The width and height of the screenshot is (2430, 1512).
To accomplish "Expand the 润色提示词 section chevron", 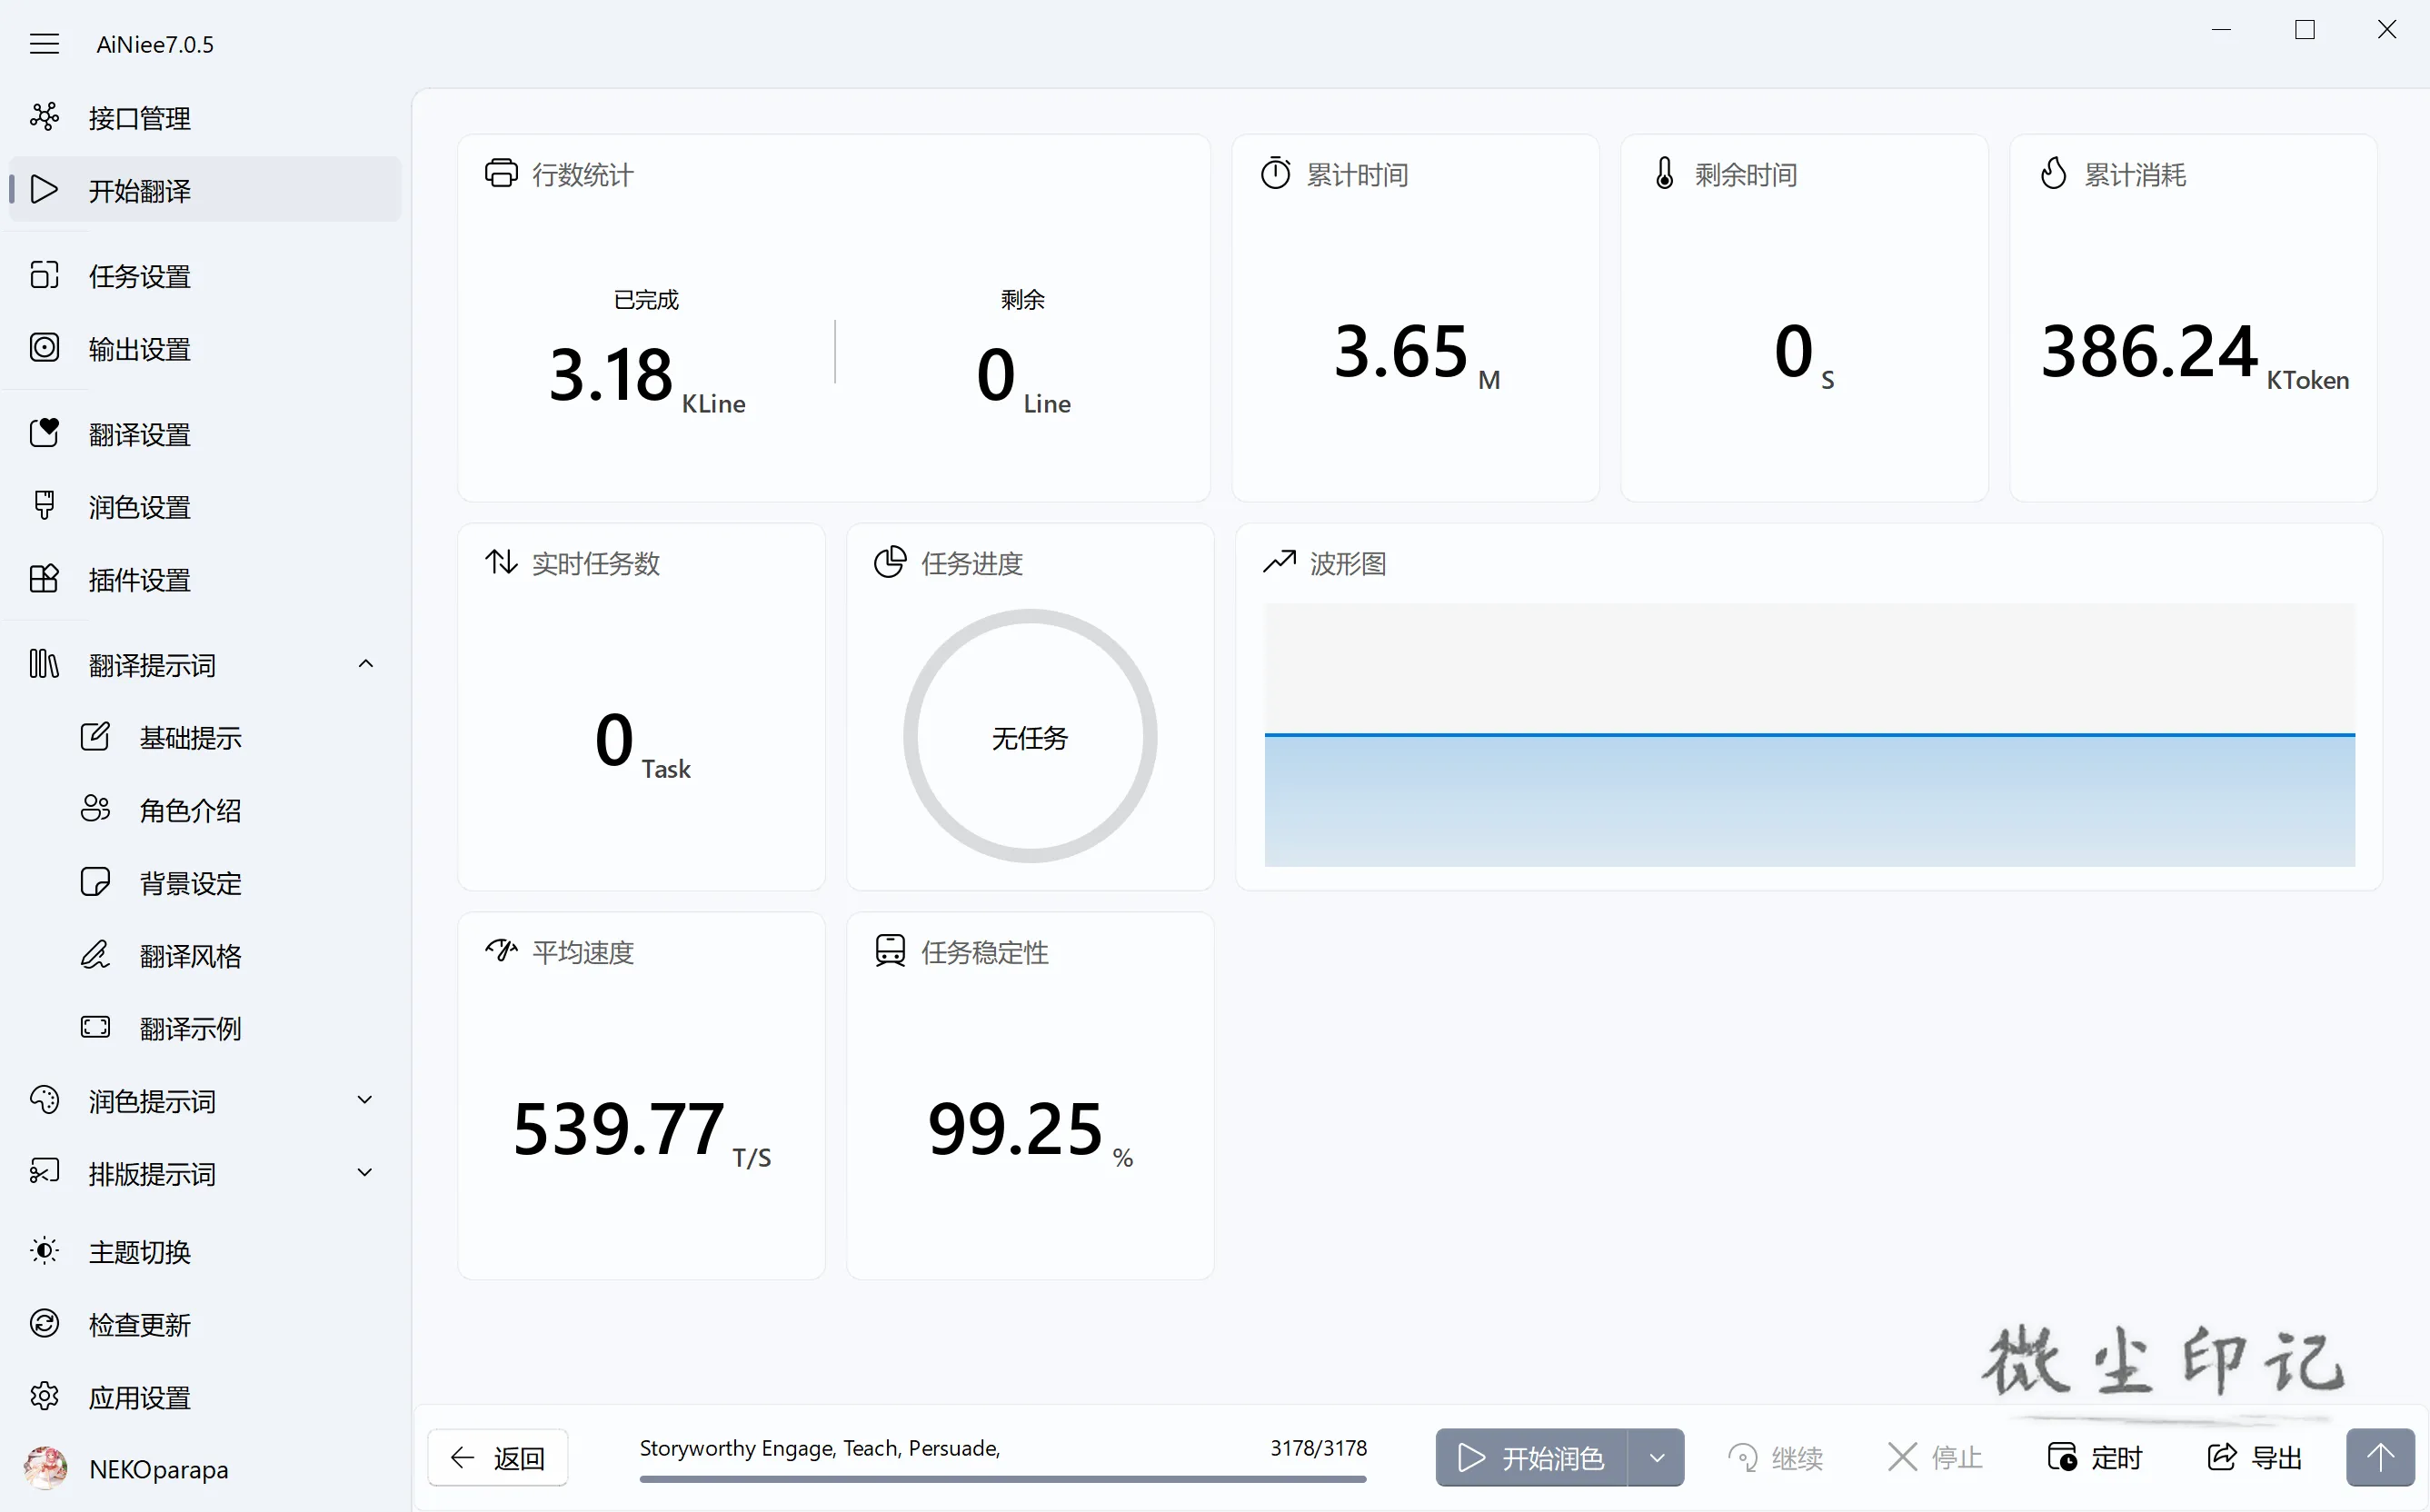I will (x=366, y=1100).
